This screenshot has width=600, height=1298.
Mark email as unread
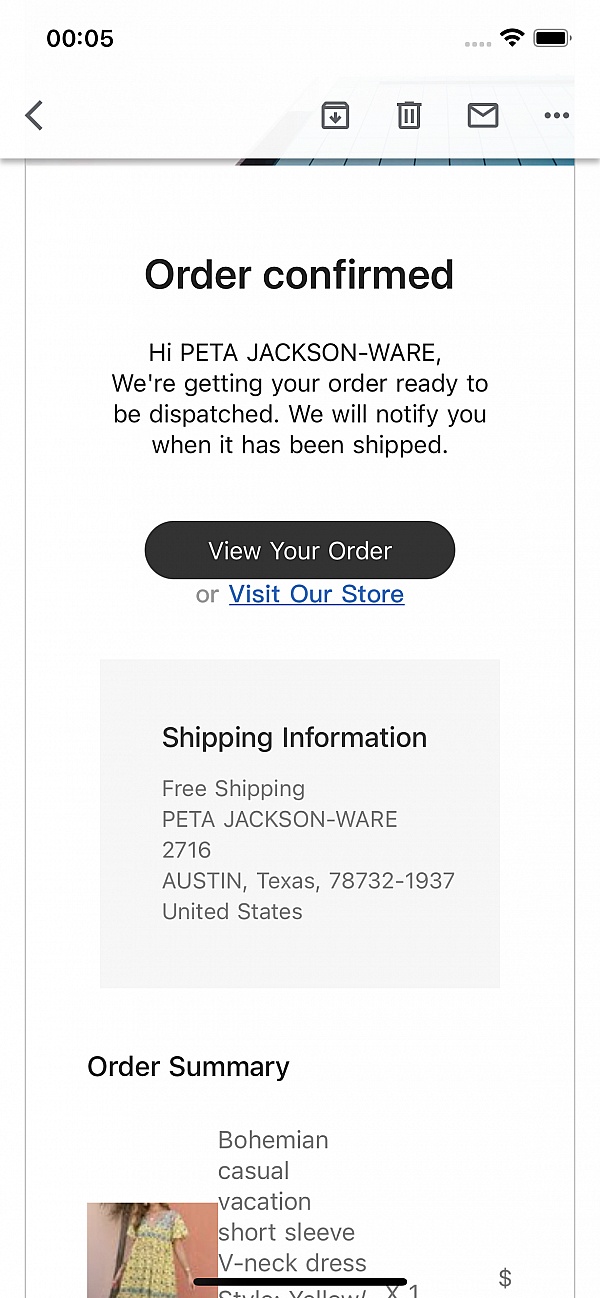[483, 116]
